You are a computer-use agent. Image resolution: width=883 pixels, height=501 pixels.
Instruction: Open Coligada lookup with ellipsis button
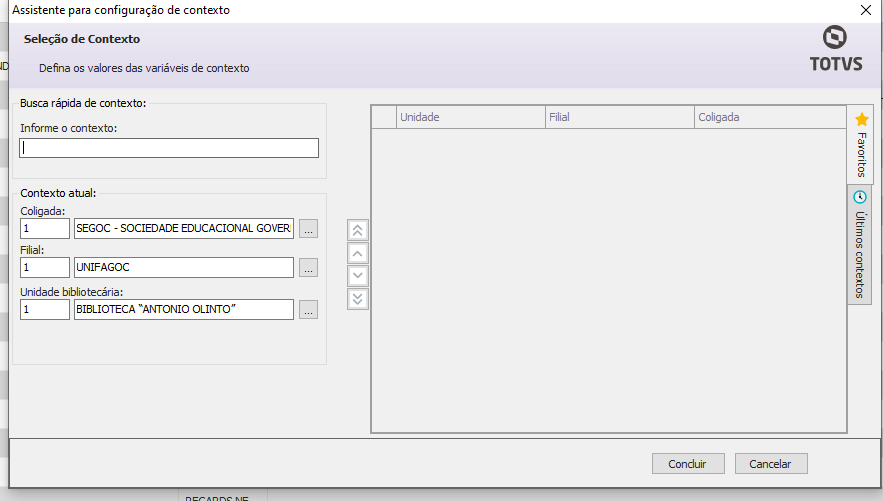pos(308,229)
